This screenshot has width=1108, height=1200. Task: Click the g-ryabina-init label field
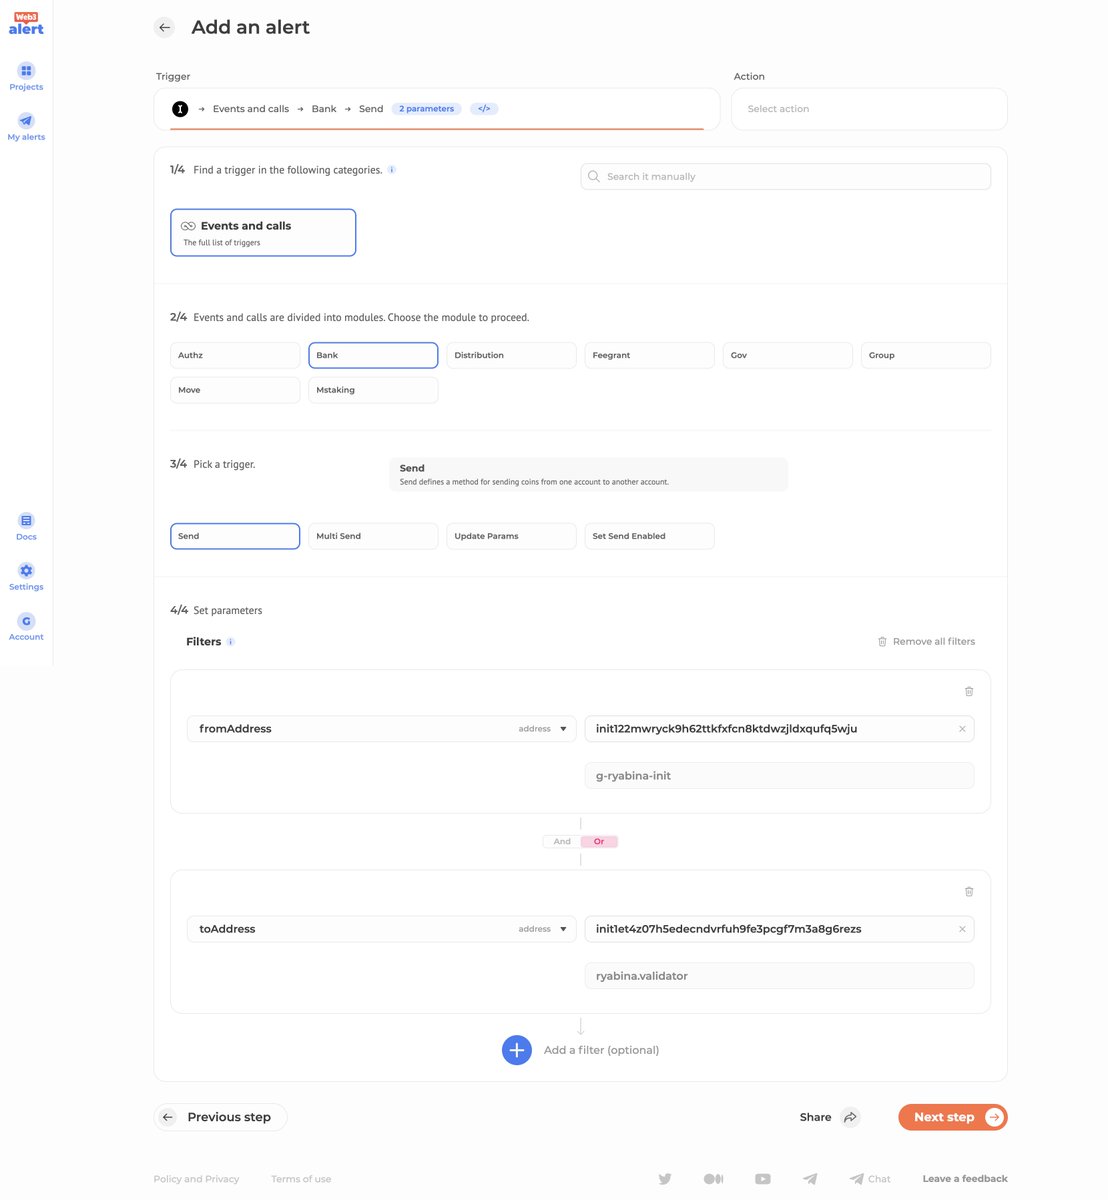(x=779, y=776)
